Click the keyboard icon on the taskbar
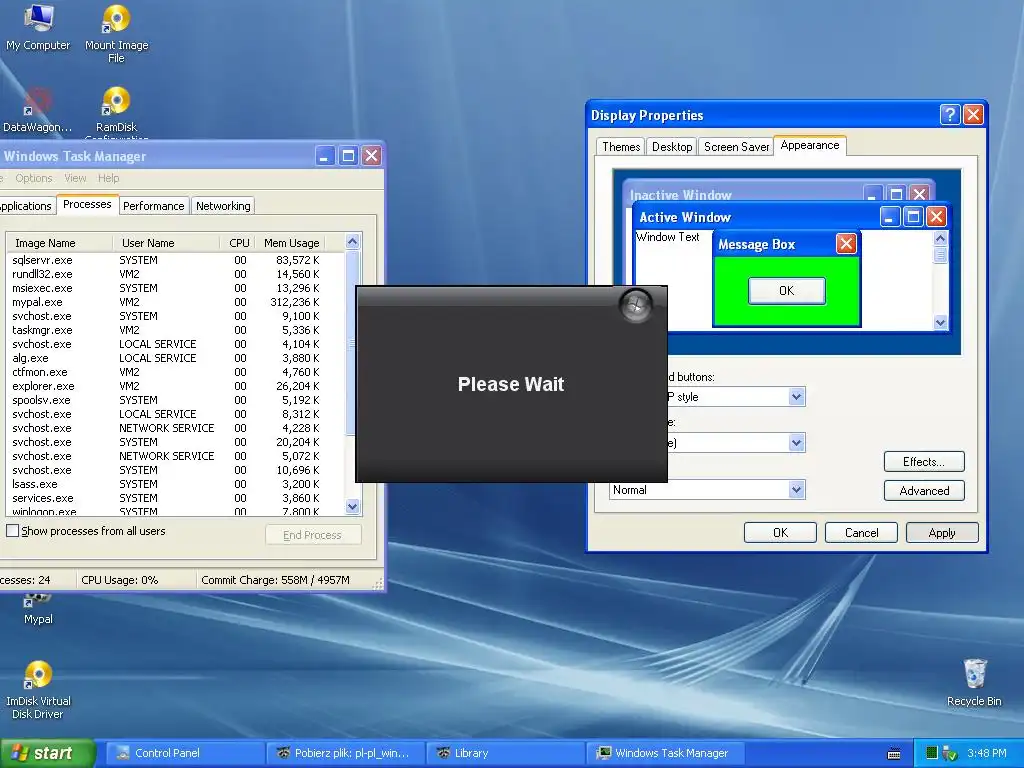This screenshot has height=768, width=1024. [894, 754]
